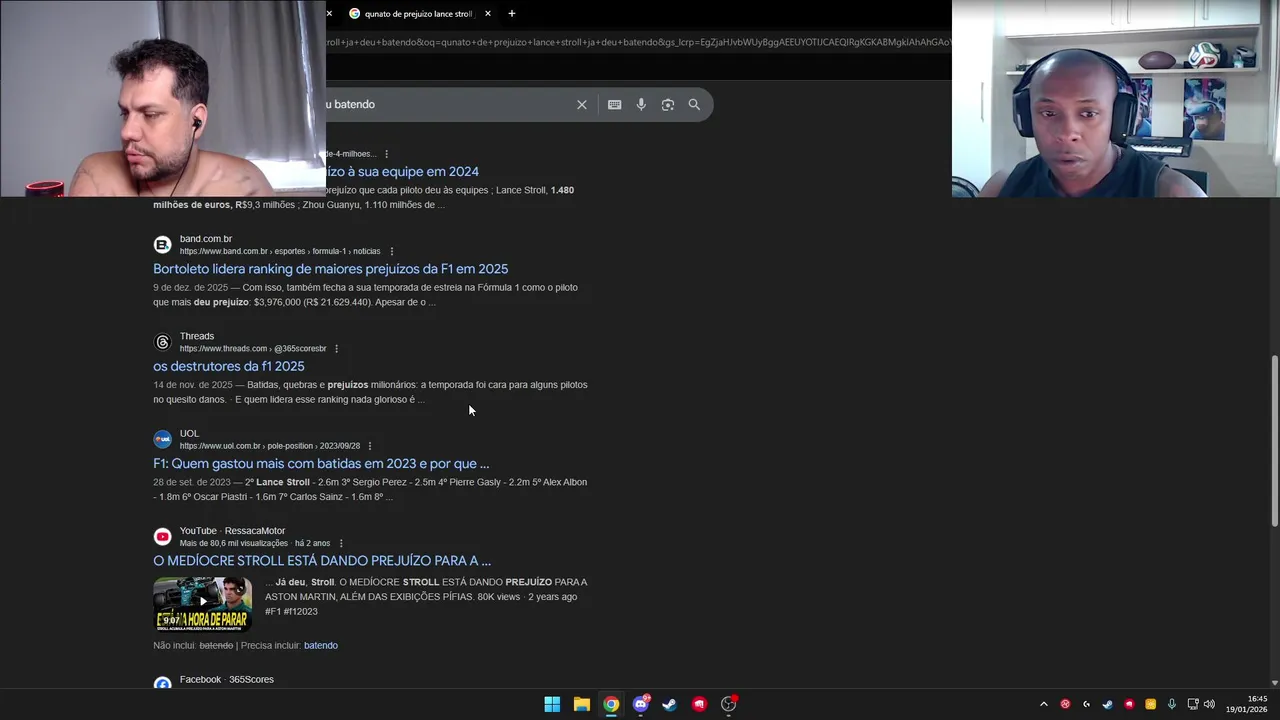Open Steam from the taskbar
Image resolution: width=1280 pixels, height=720 pixels.
coord(670,704)
